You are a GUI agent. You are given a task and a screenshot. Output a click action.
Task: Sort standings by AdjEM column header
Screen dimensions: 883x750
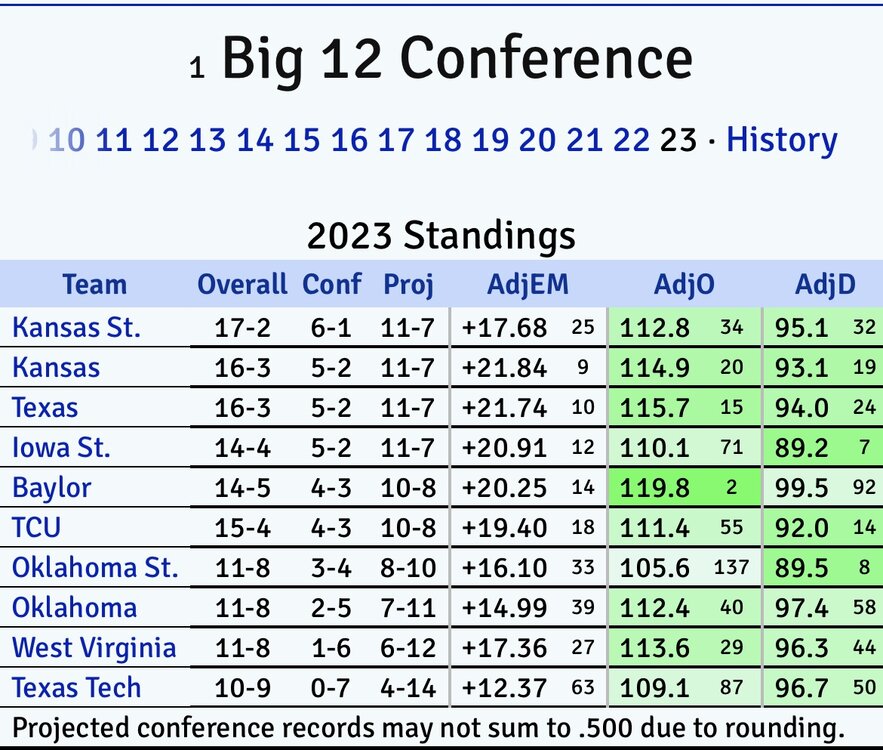coord(527,284)
